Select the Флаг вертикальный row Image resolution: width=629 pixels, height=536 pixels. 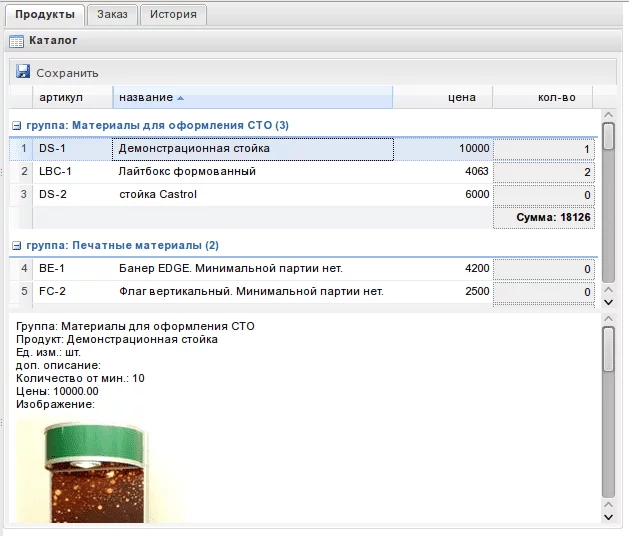pos(250,292)
